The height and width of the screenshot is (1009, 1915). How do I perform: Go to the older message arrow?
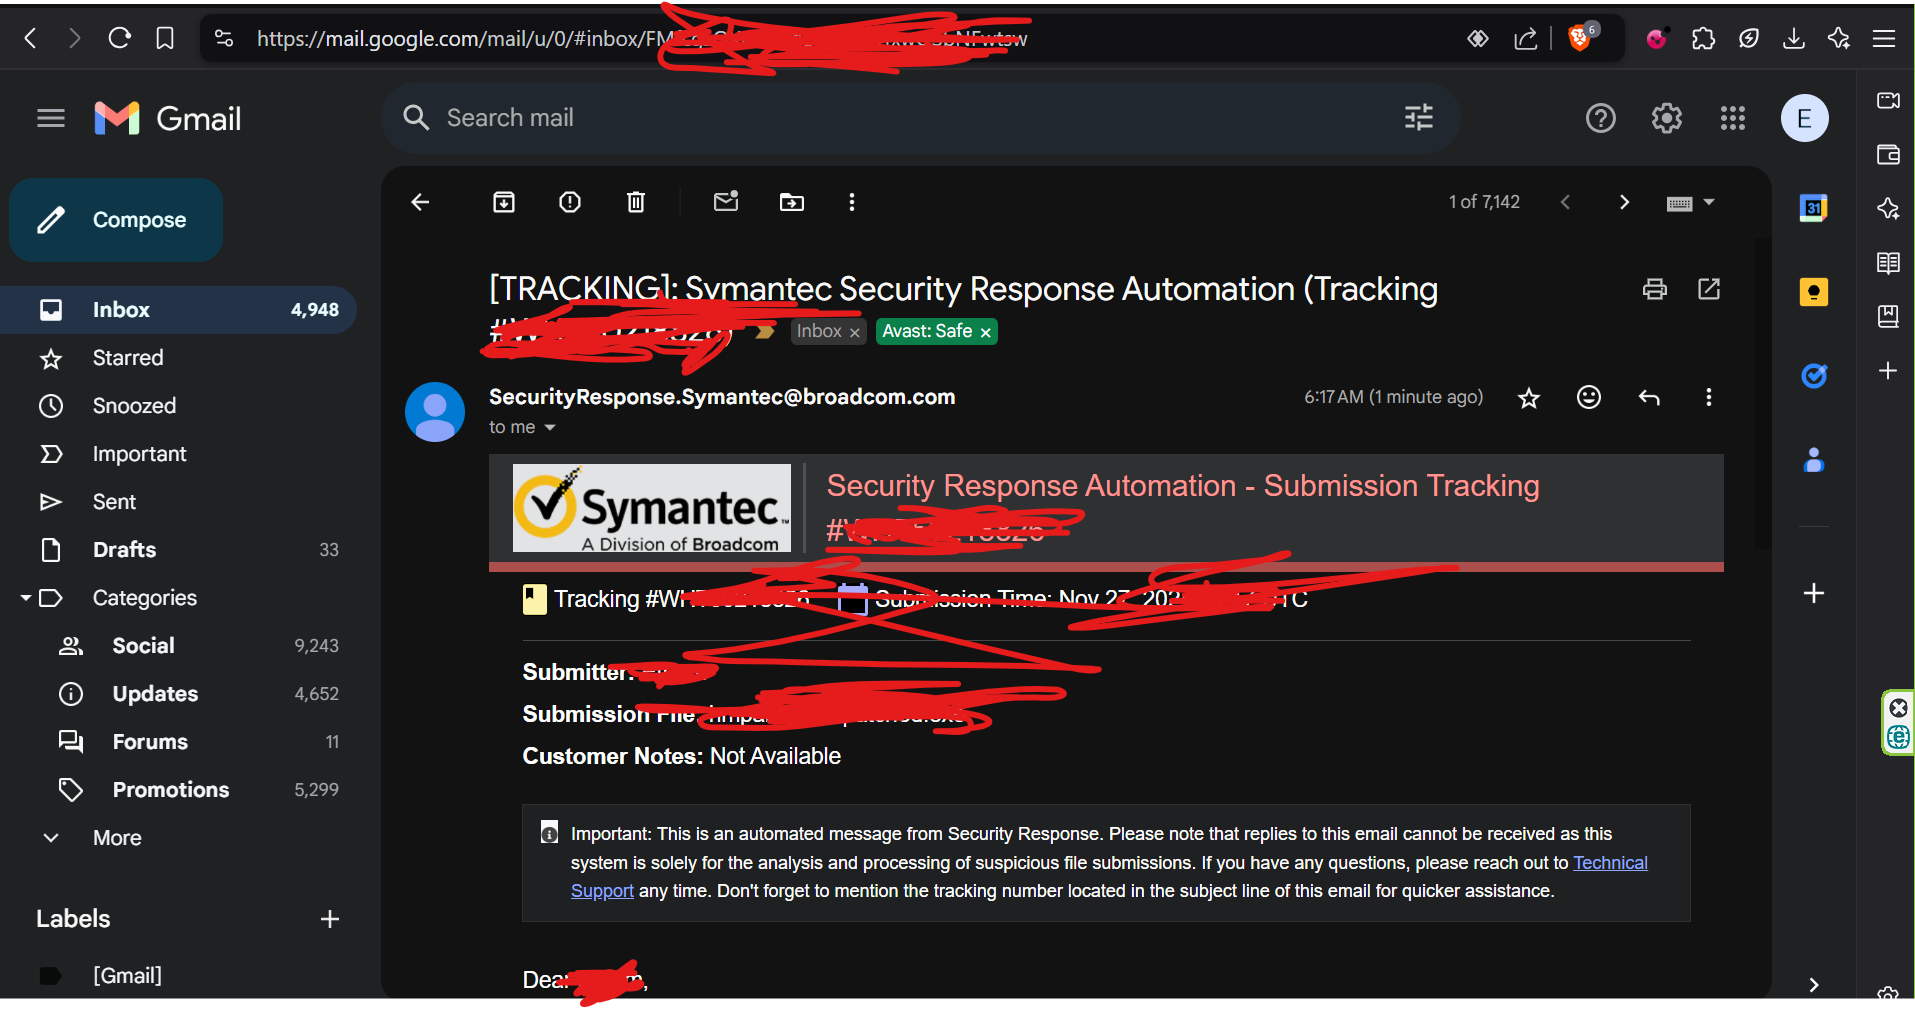coord(1624,202)
